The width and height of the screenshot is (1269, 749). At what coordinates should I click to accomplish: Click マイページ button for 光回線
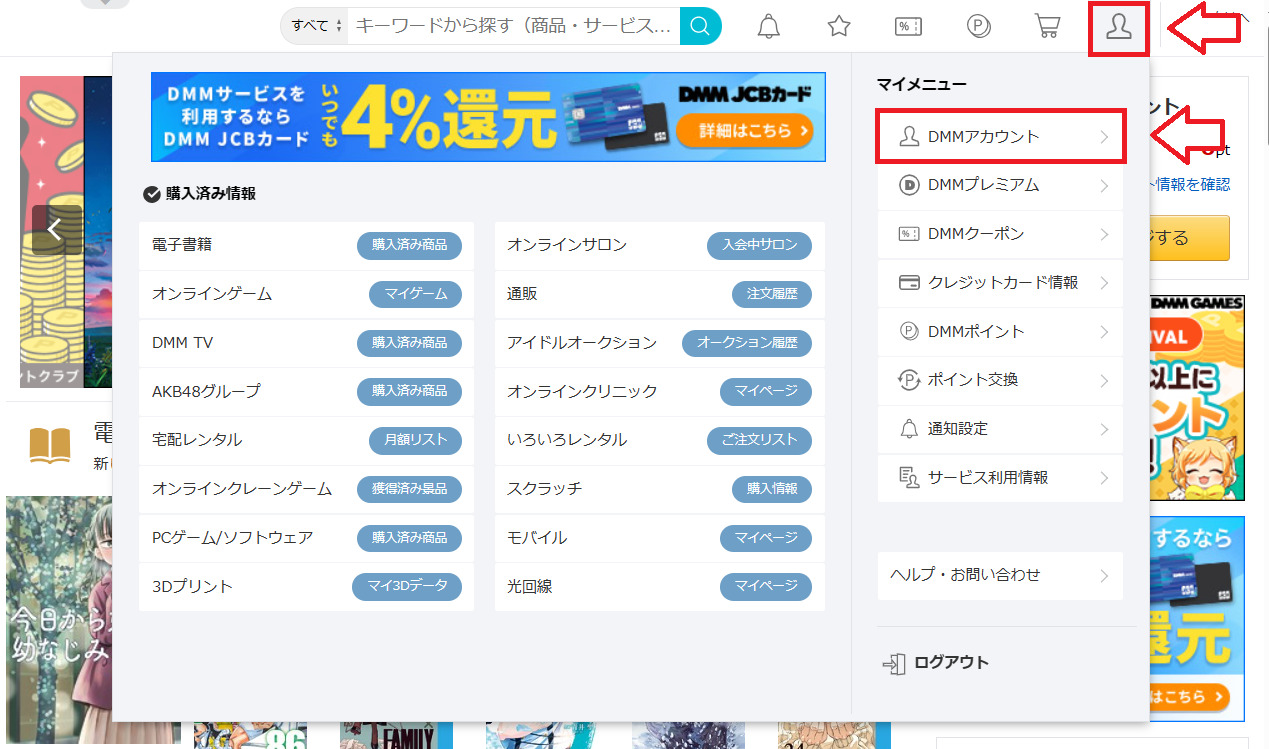click(x=766, y=587)
